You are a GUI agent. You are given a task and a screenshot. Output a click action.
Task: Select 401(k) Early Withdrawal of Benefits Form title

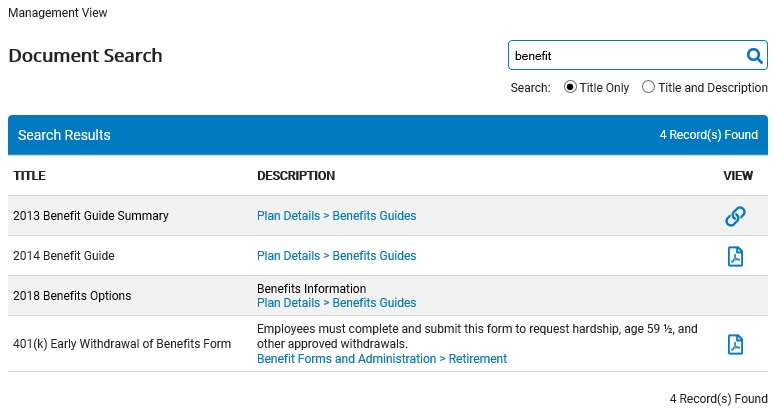(x=122, y=344)
